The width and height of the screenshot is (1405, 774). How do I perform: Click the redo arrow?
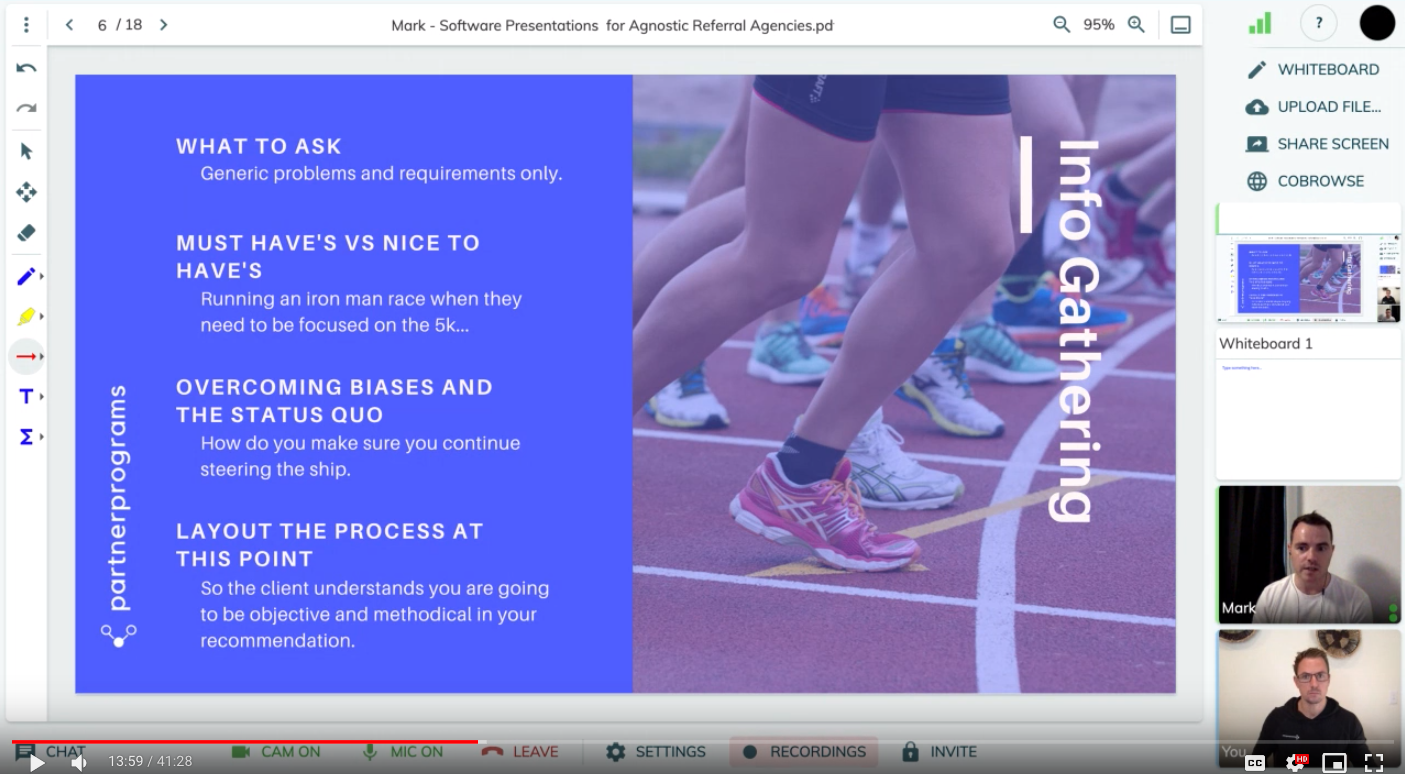[x=26, y=108]
